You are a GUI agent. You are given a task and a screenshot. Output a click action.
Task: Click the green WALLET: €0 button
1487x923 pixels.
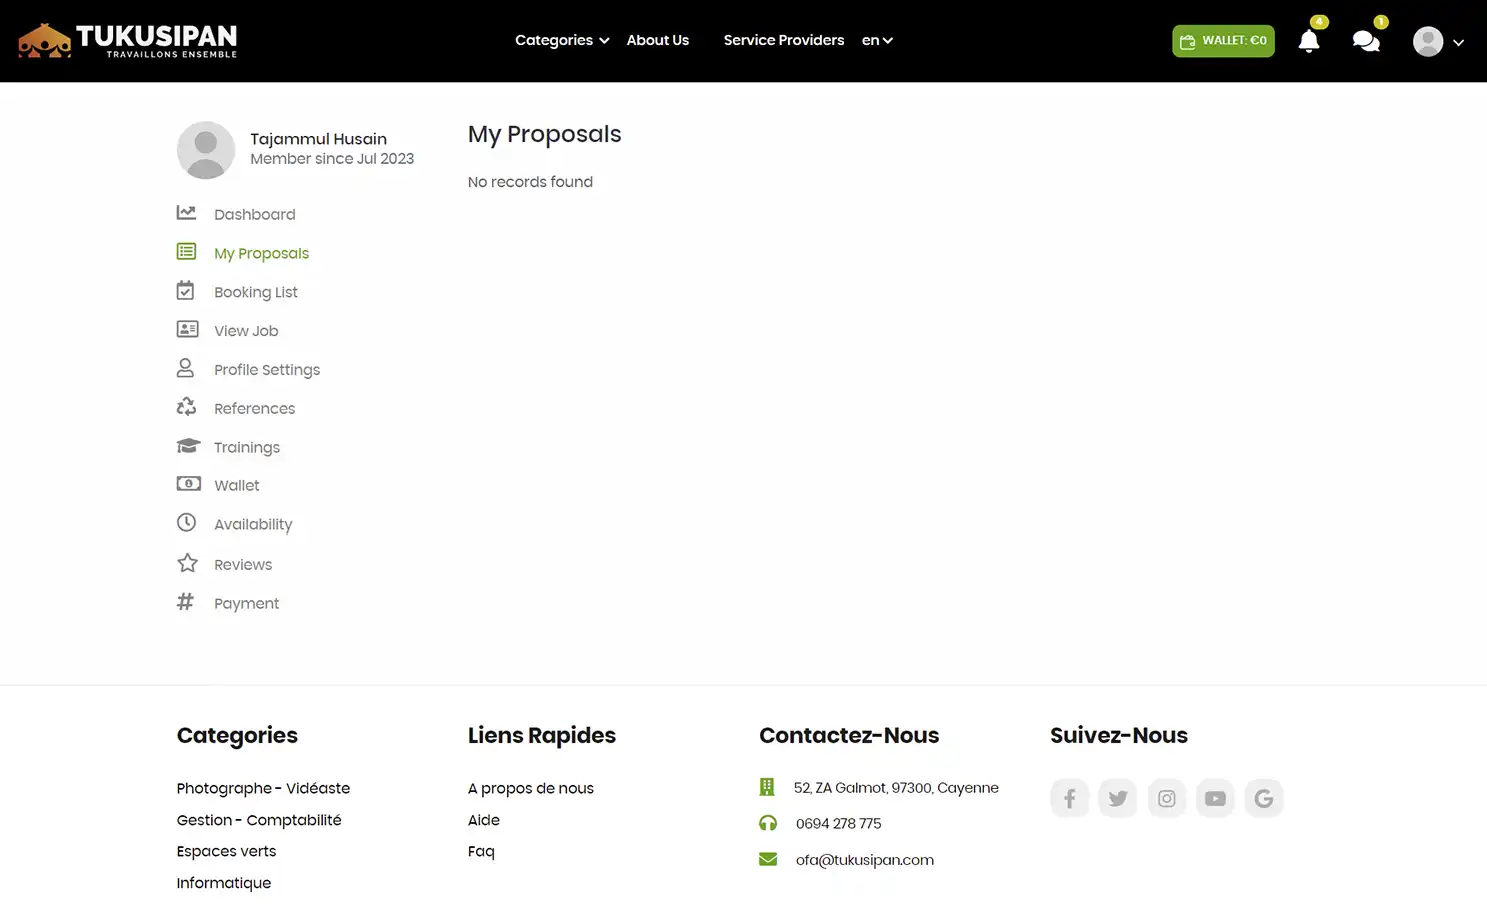[1222, 41]
